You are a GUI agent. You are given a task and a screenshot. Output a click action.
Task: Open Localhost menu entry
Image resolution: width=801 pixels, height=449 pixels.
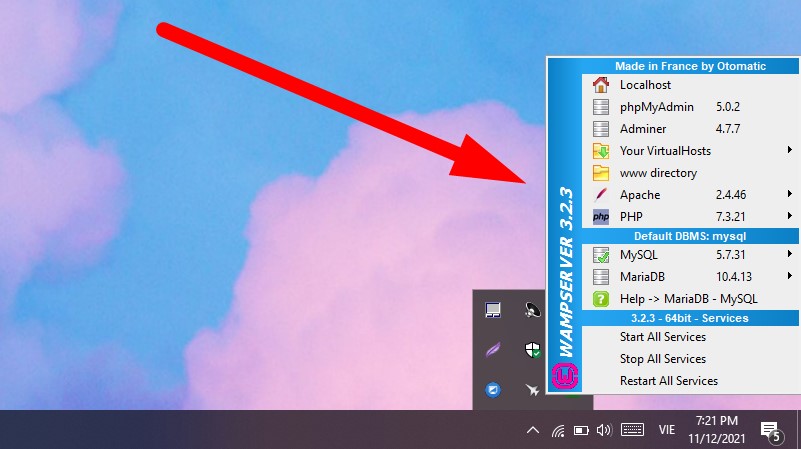(691, 85)
